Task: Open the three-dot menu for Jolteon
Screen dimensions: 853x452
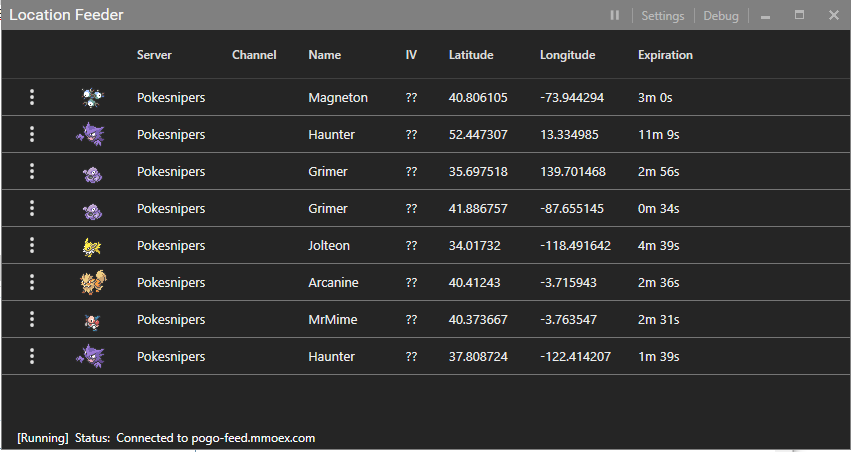Action: coord(32,245)
